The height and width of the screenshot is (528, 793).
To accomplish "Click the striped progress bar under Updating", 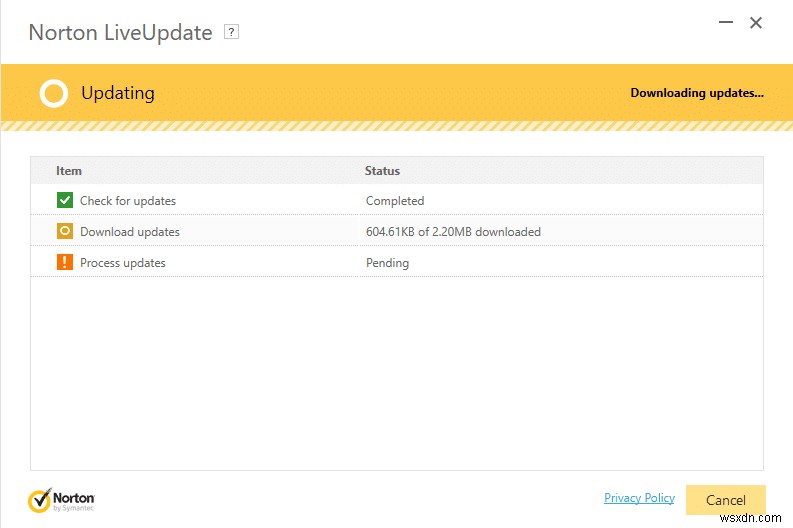I will [x=396, y=126].
